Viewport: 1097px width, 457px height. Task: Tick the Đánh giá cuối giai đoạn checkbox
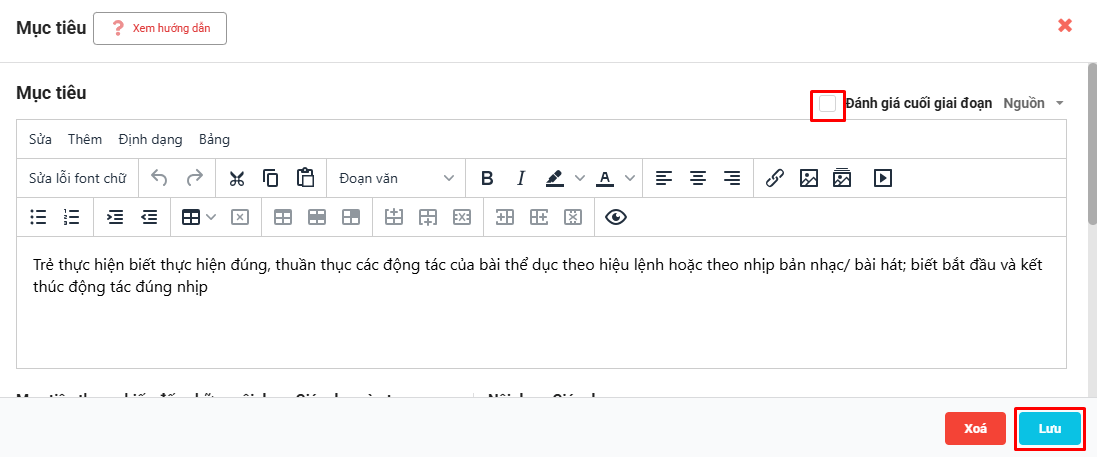tap(828, 103)
